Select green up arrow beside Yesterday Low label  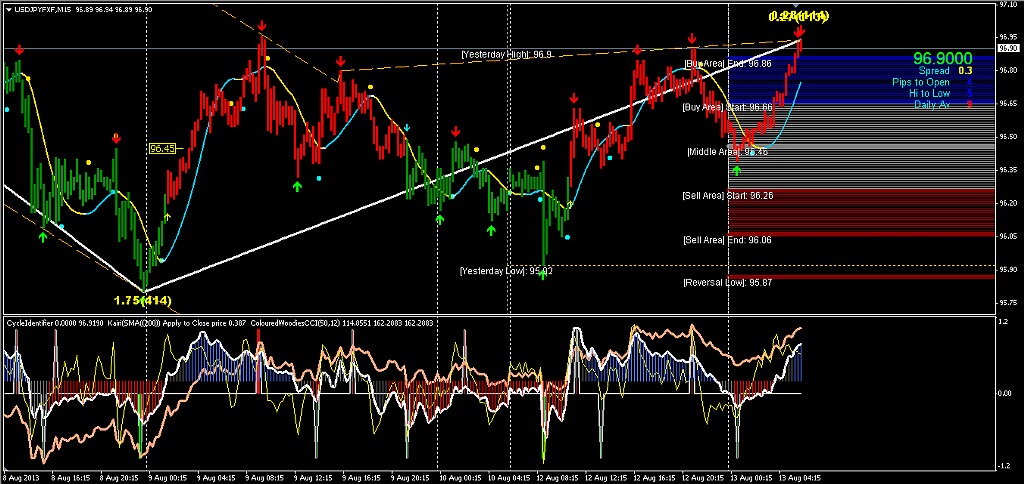click(543, 273)
